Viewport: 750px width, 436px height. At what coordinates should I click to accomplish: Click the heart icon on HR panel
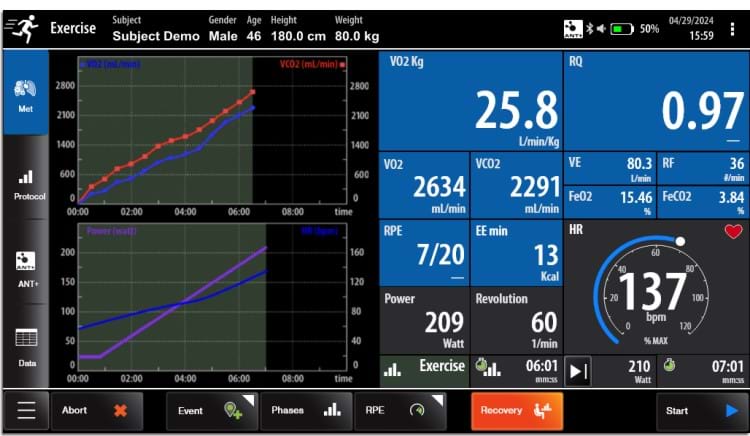coord(733,232)
